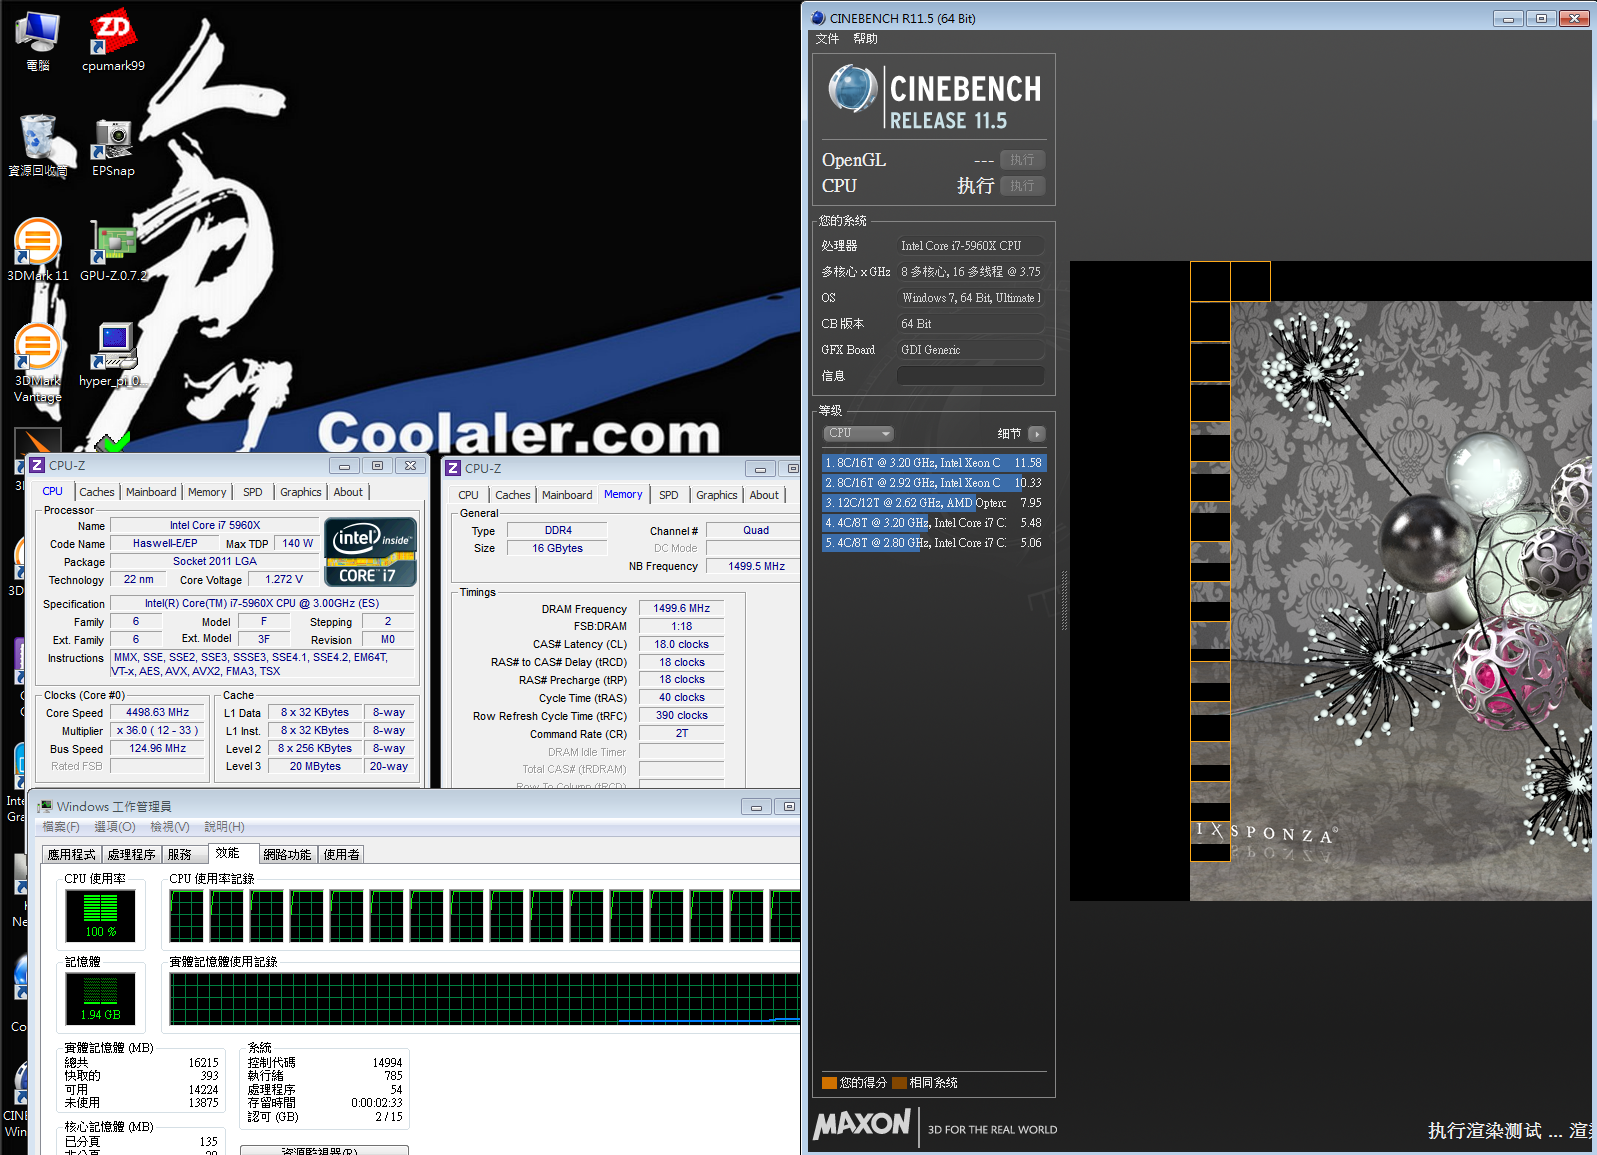The width and height of the screenshot is (1597, 1155).
Task: Click the memory Size 16 GBytes value
Action: pos(557,548)
